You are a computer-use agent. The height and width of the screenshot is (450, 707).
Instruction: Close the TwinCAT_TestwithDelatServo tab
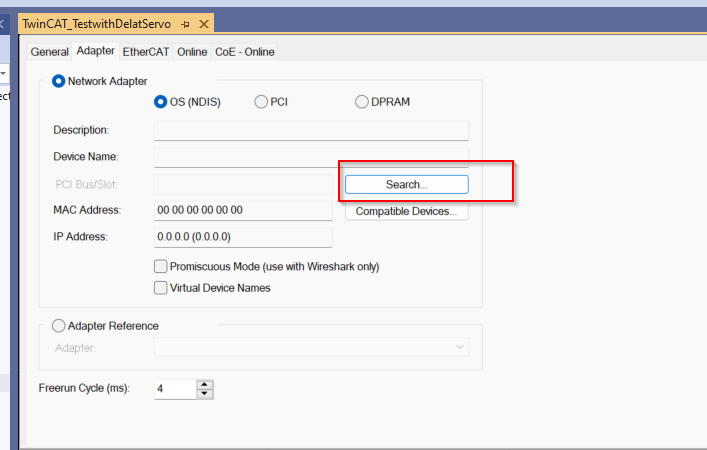tap(204, 24)
